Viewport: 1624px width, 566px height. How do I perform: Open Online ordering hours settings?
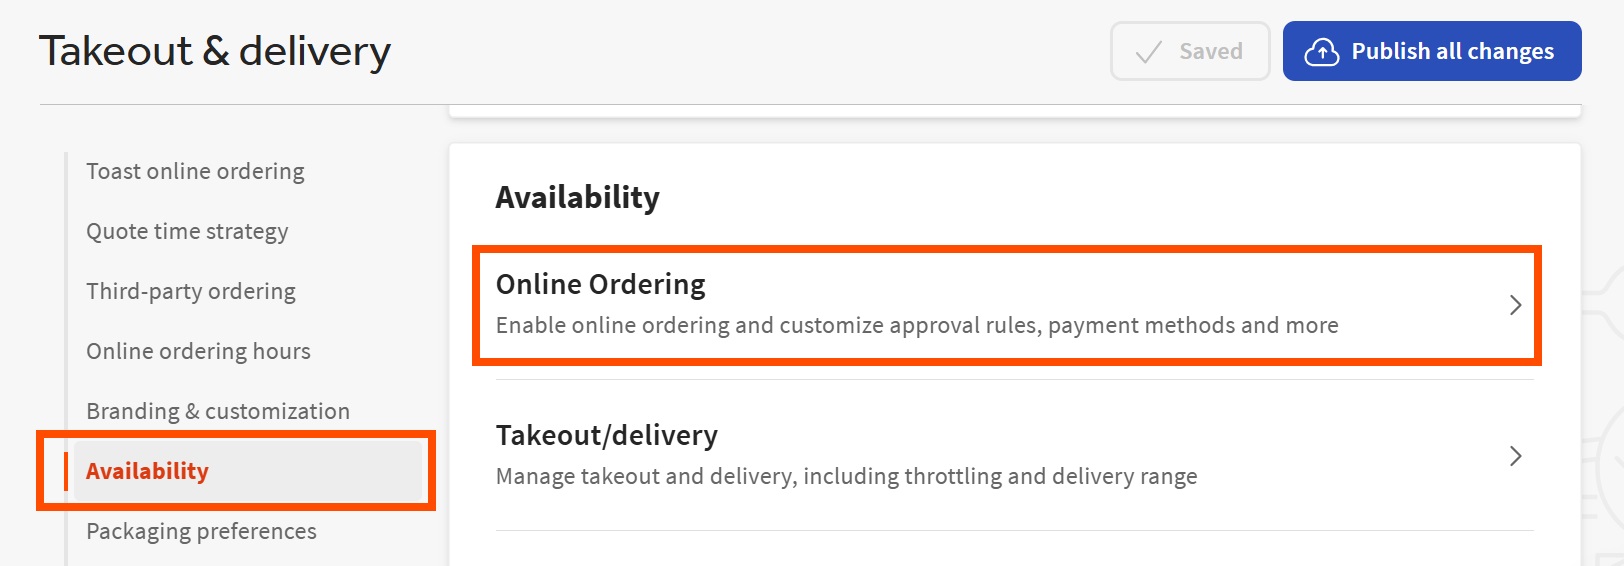(x=198, y=352)
